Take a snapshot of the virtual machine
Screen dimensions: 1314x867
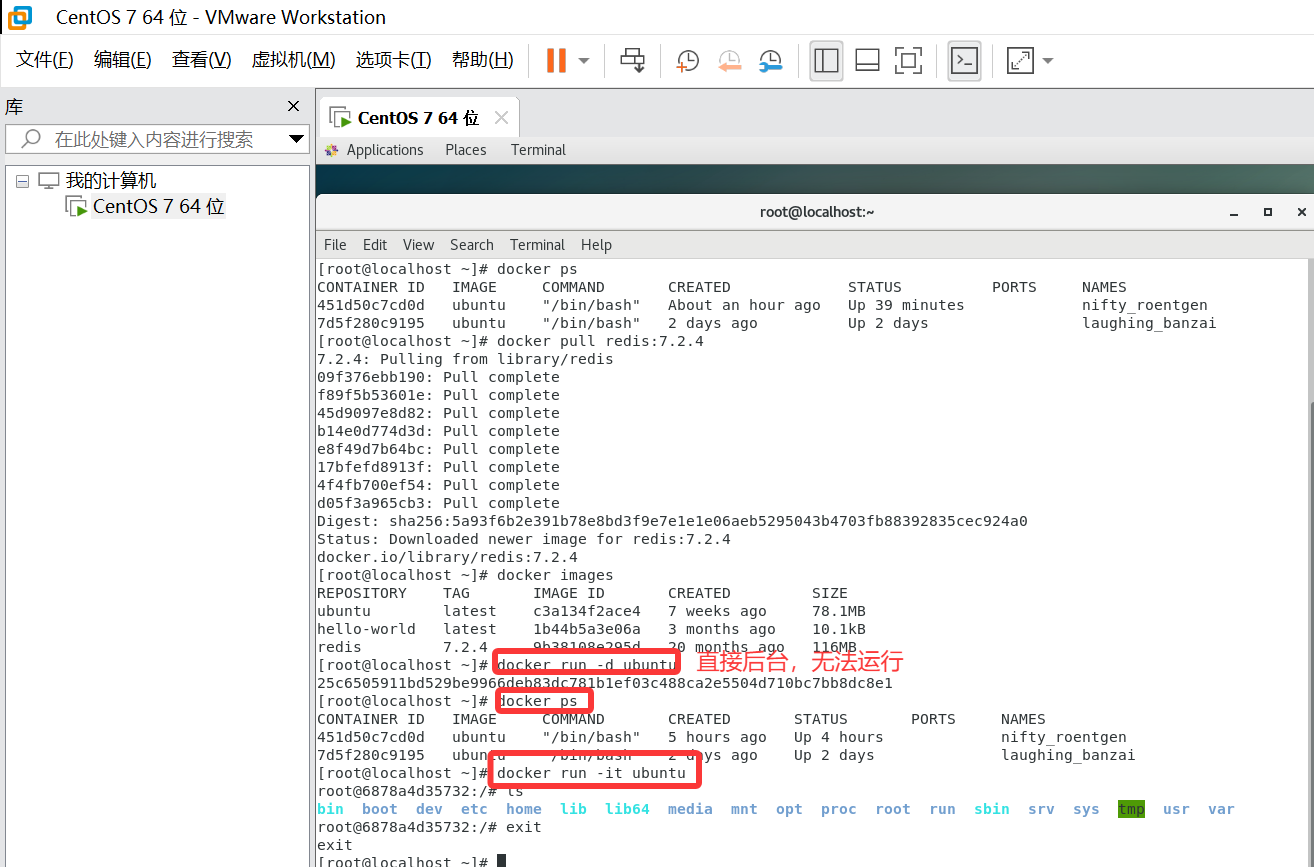click(687, 61)
